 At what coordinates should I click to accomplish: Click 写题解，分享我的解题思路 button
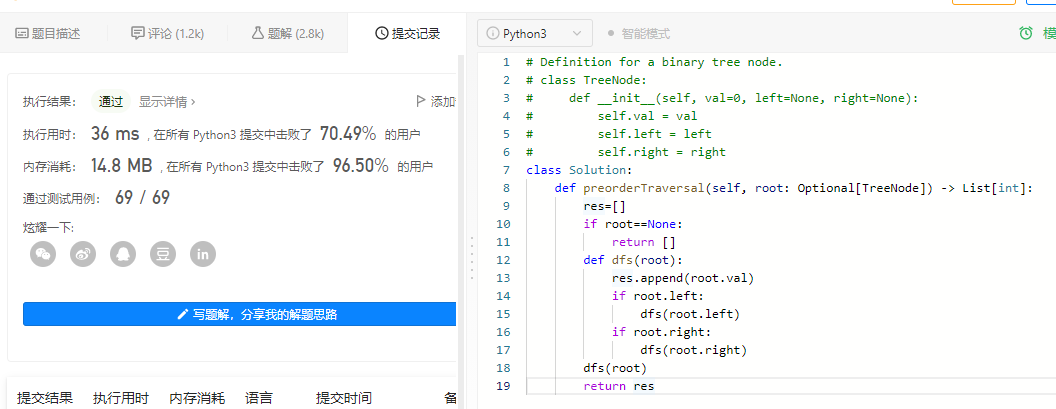(240, 314)
